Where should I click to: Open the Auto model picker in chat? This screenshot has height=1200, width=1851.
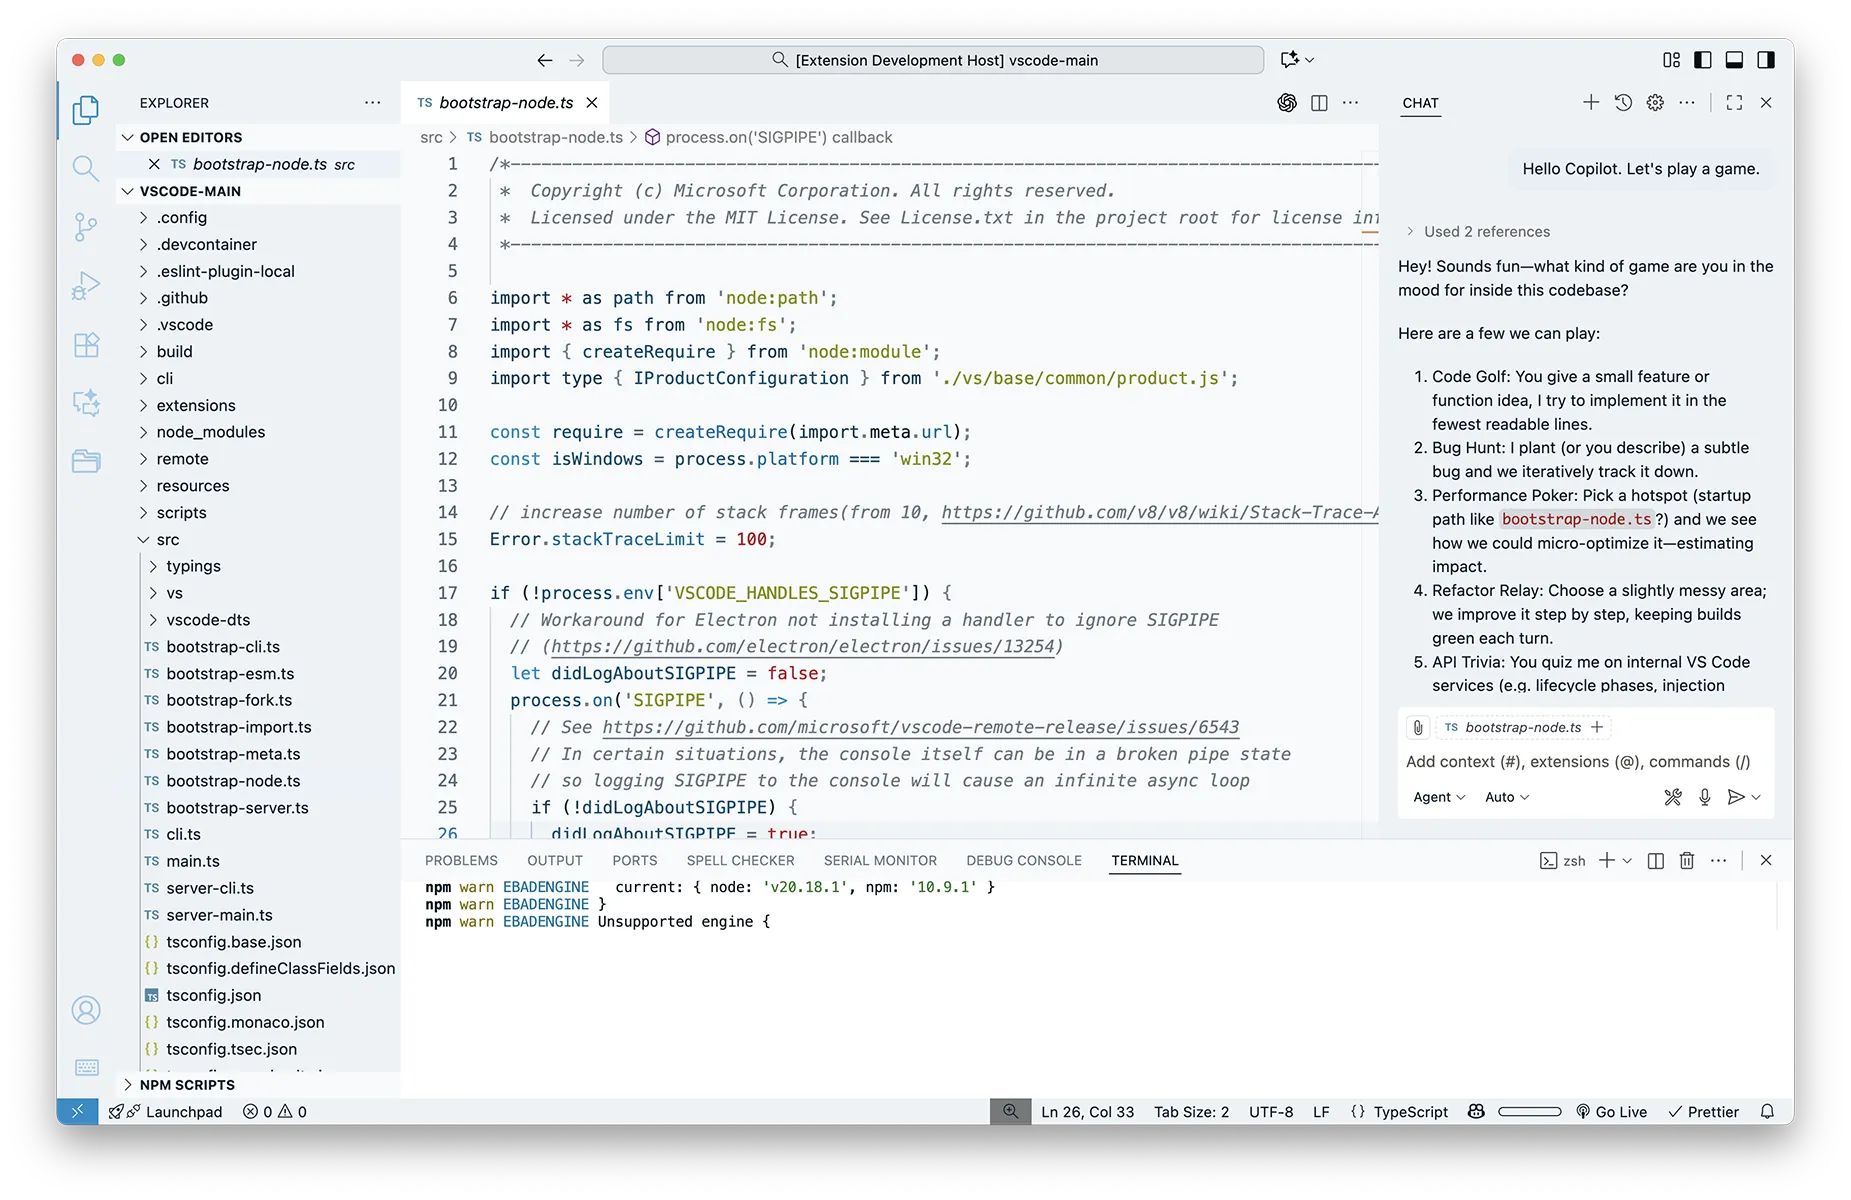[1506, 797]
